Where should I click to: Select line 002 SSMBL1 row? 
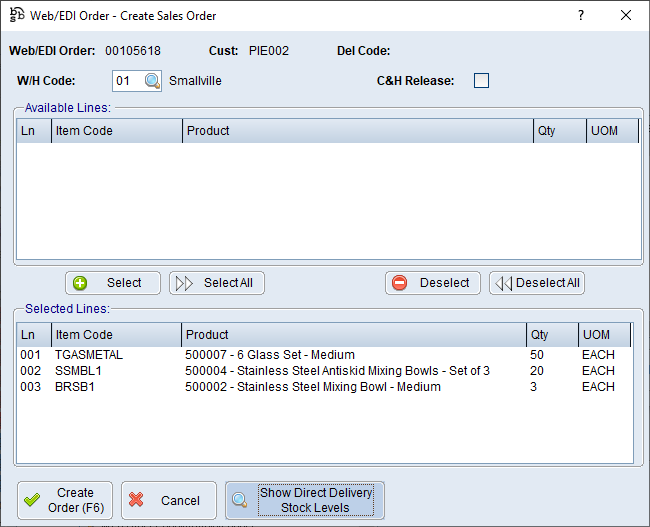pos(78,371)
